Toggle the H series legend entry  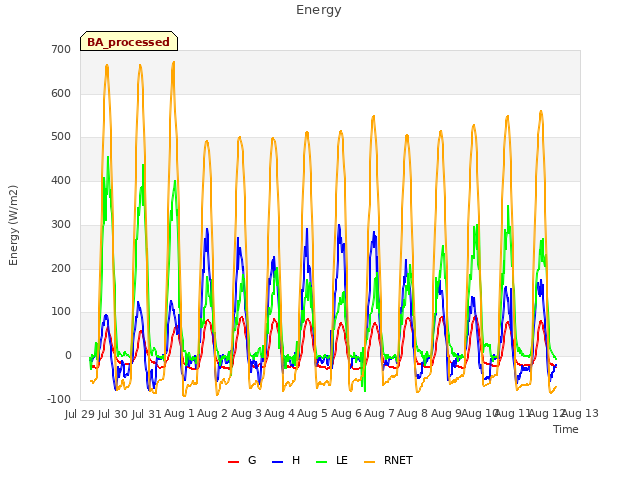point(286,460)
